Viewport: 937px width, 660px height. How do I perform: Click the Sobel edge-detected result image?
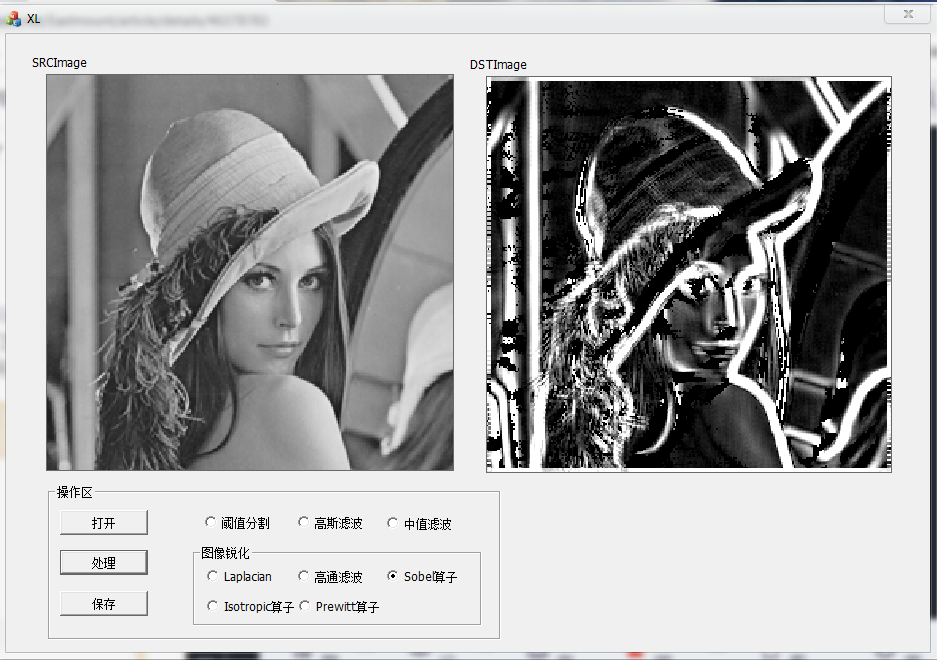coord(690,272)
